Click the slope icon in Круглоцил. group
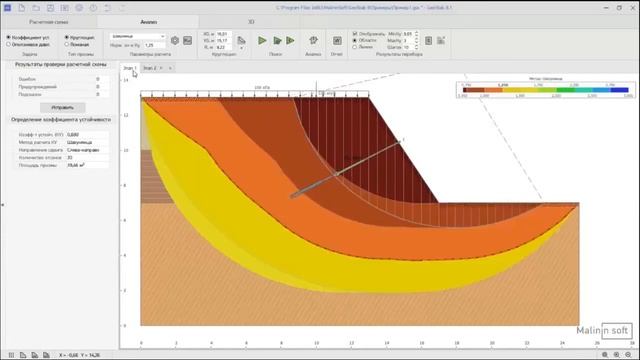 click(x=241, y=40)
